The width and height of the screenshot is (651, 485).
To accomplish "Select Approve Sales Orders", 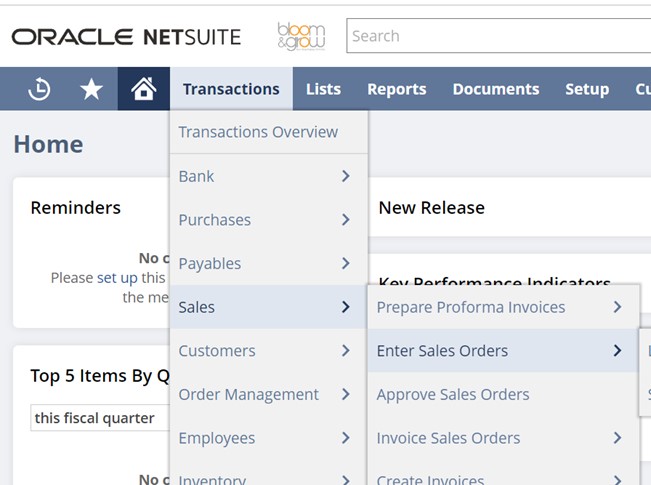I will tap(453, 394).
